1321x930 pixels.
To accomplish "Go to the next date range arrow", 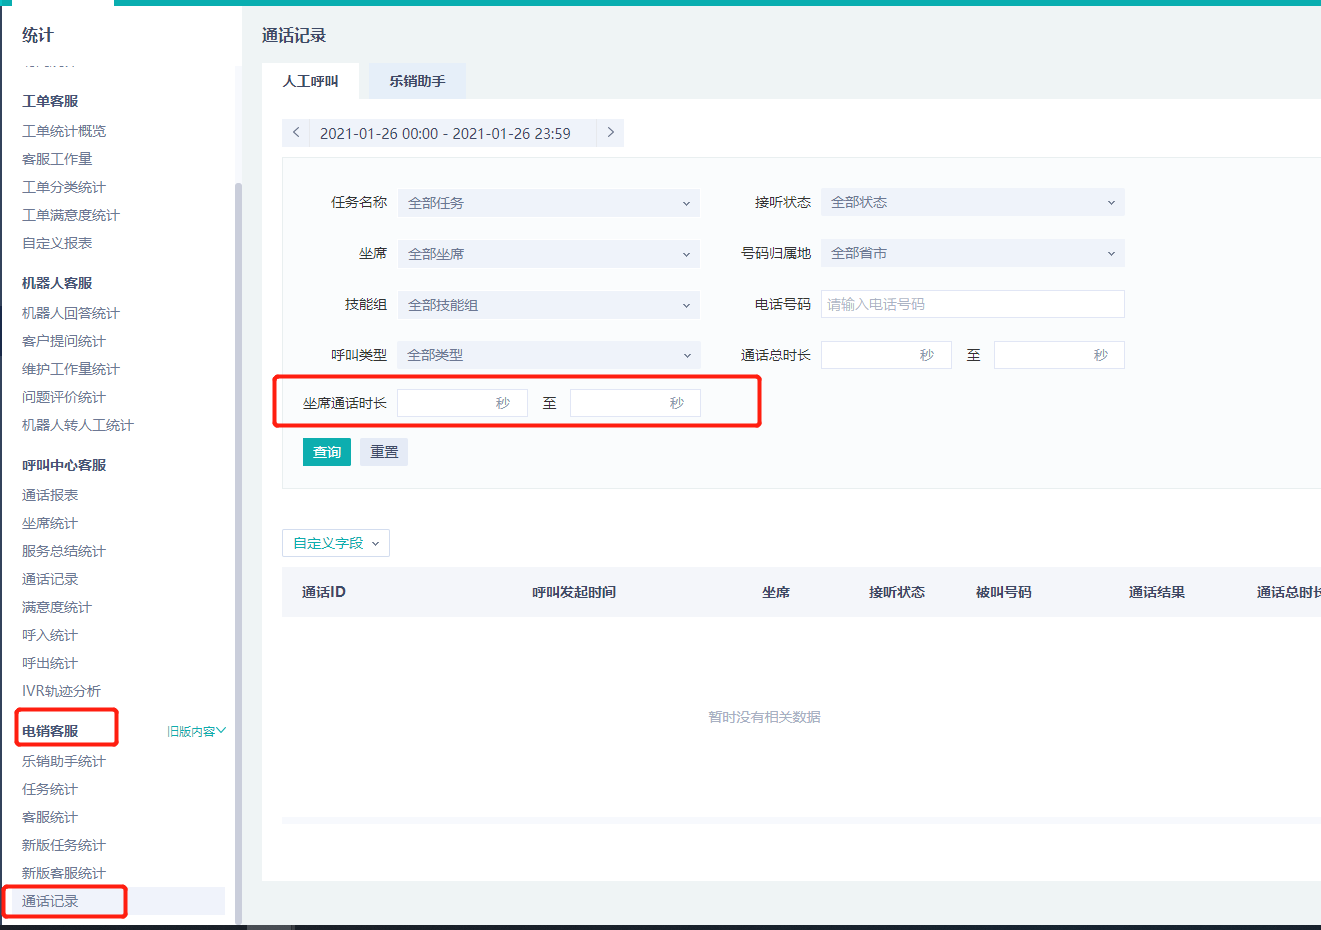I will tap(610, 133).
